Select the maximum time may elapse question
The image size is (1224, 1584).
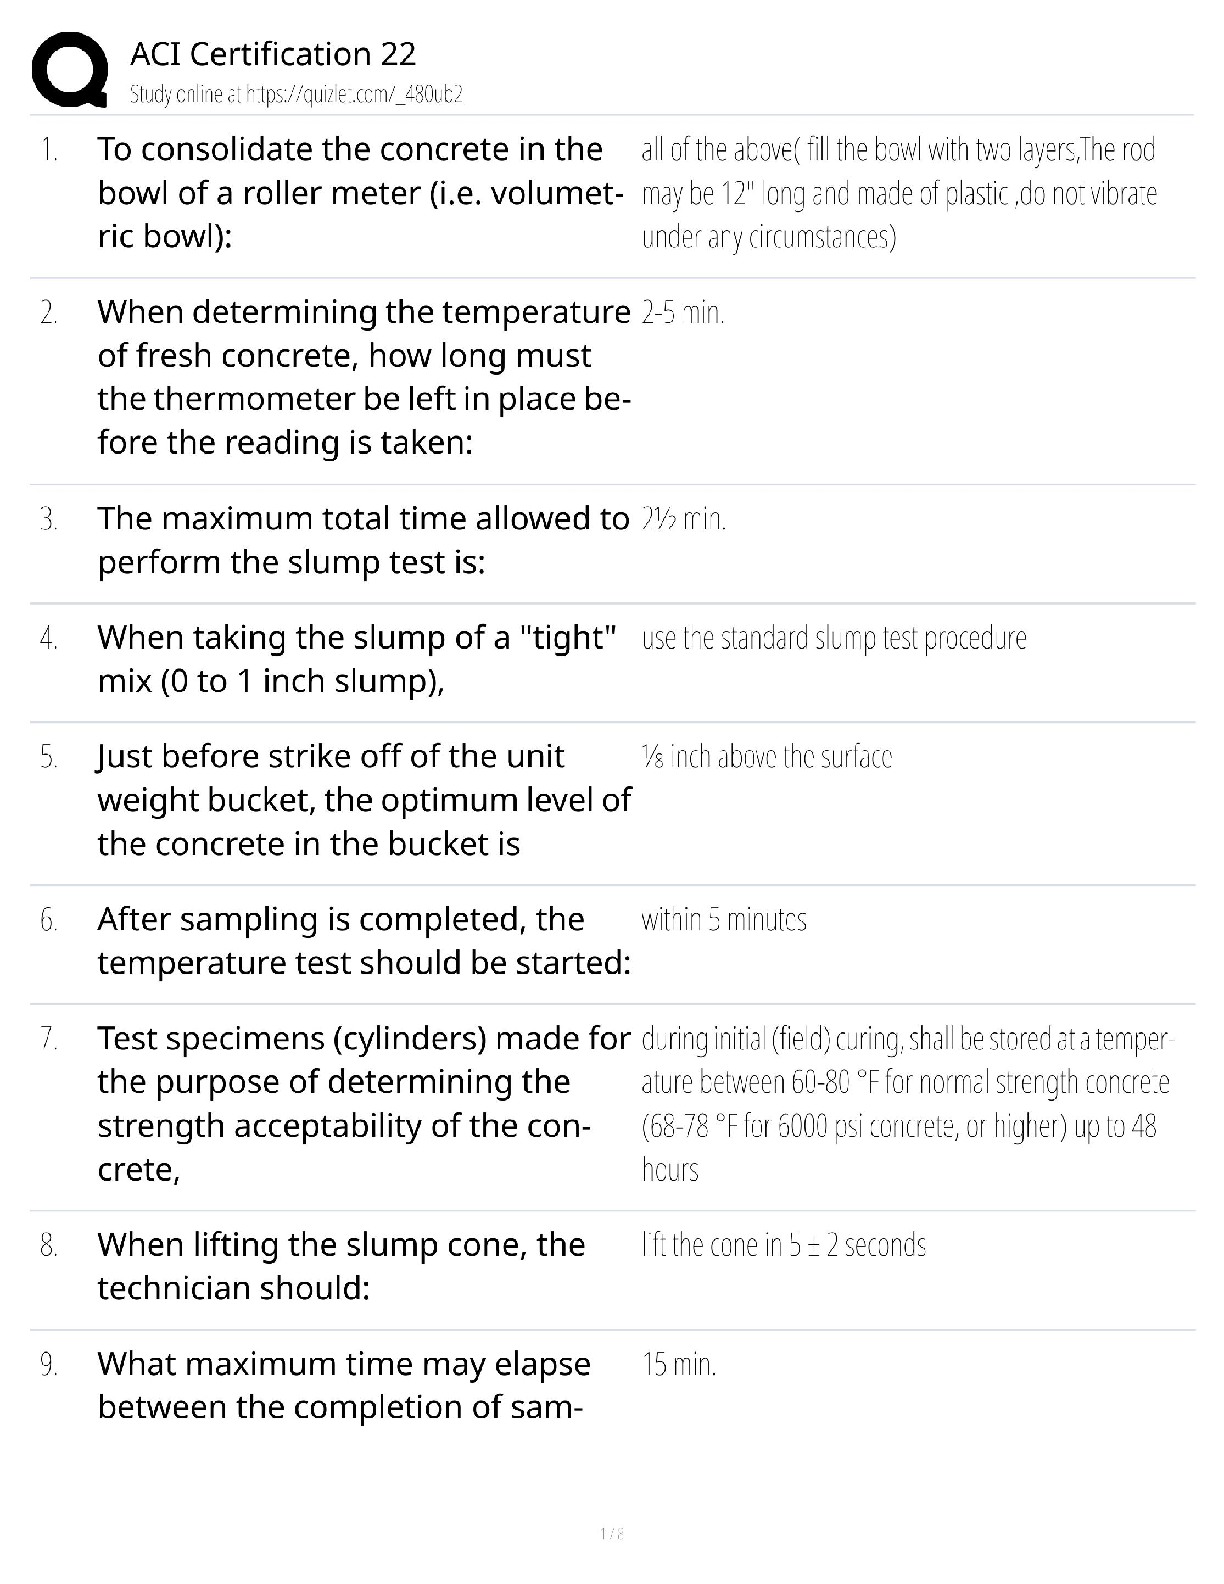pyautogui.click(x=344, y=1385)
